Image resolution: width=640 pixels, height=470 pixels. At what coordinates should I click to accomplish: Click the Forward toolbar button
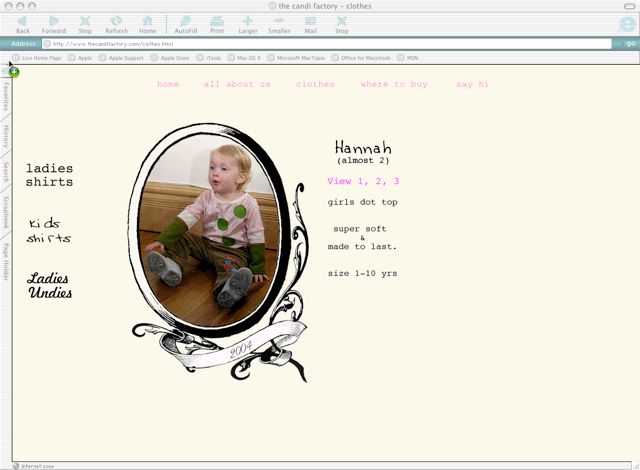[53, 24]
